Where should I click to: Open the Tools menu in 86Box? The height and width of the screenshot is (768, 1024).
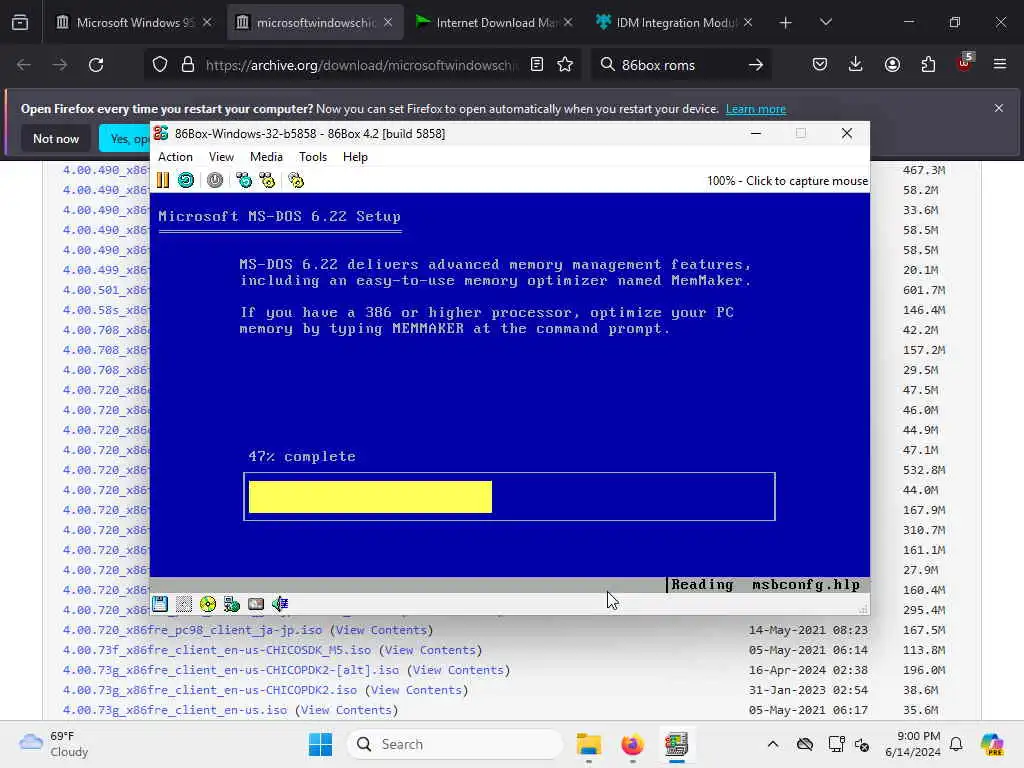pos(313,157)
